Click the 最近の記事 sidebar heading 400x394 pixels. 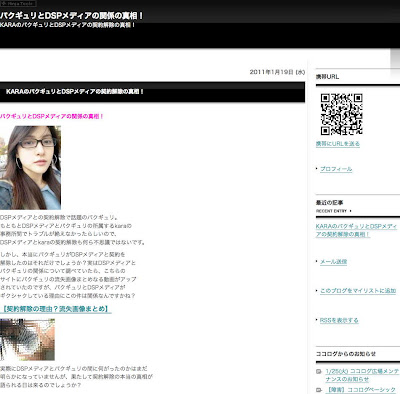point(329,202)
